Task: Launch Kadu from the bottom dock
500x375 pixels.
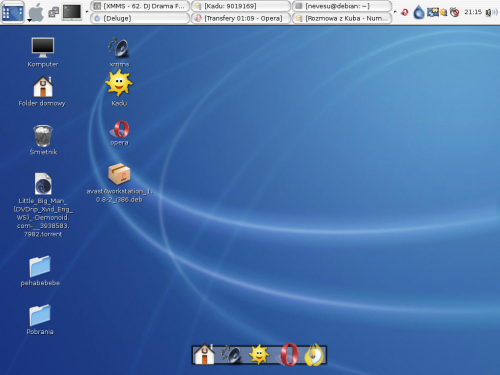Action: click(x=259, y=354)
